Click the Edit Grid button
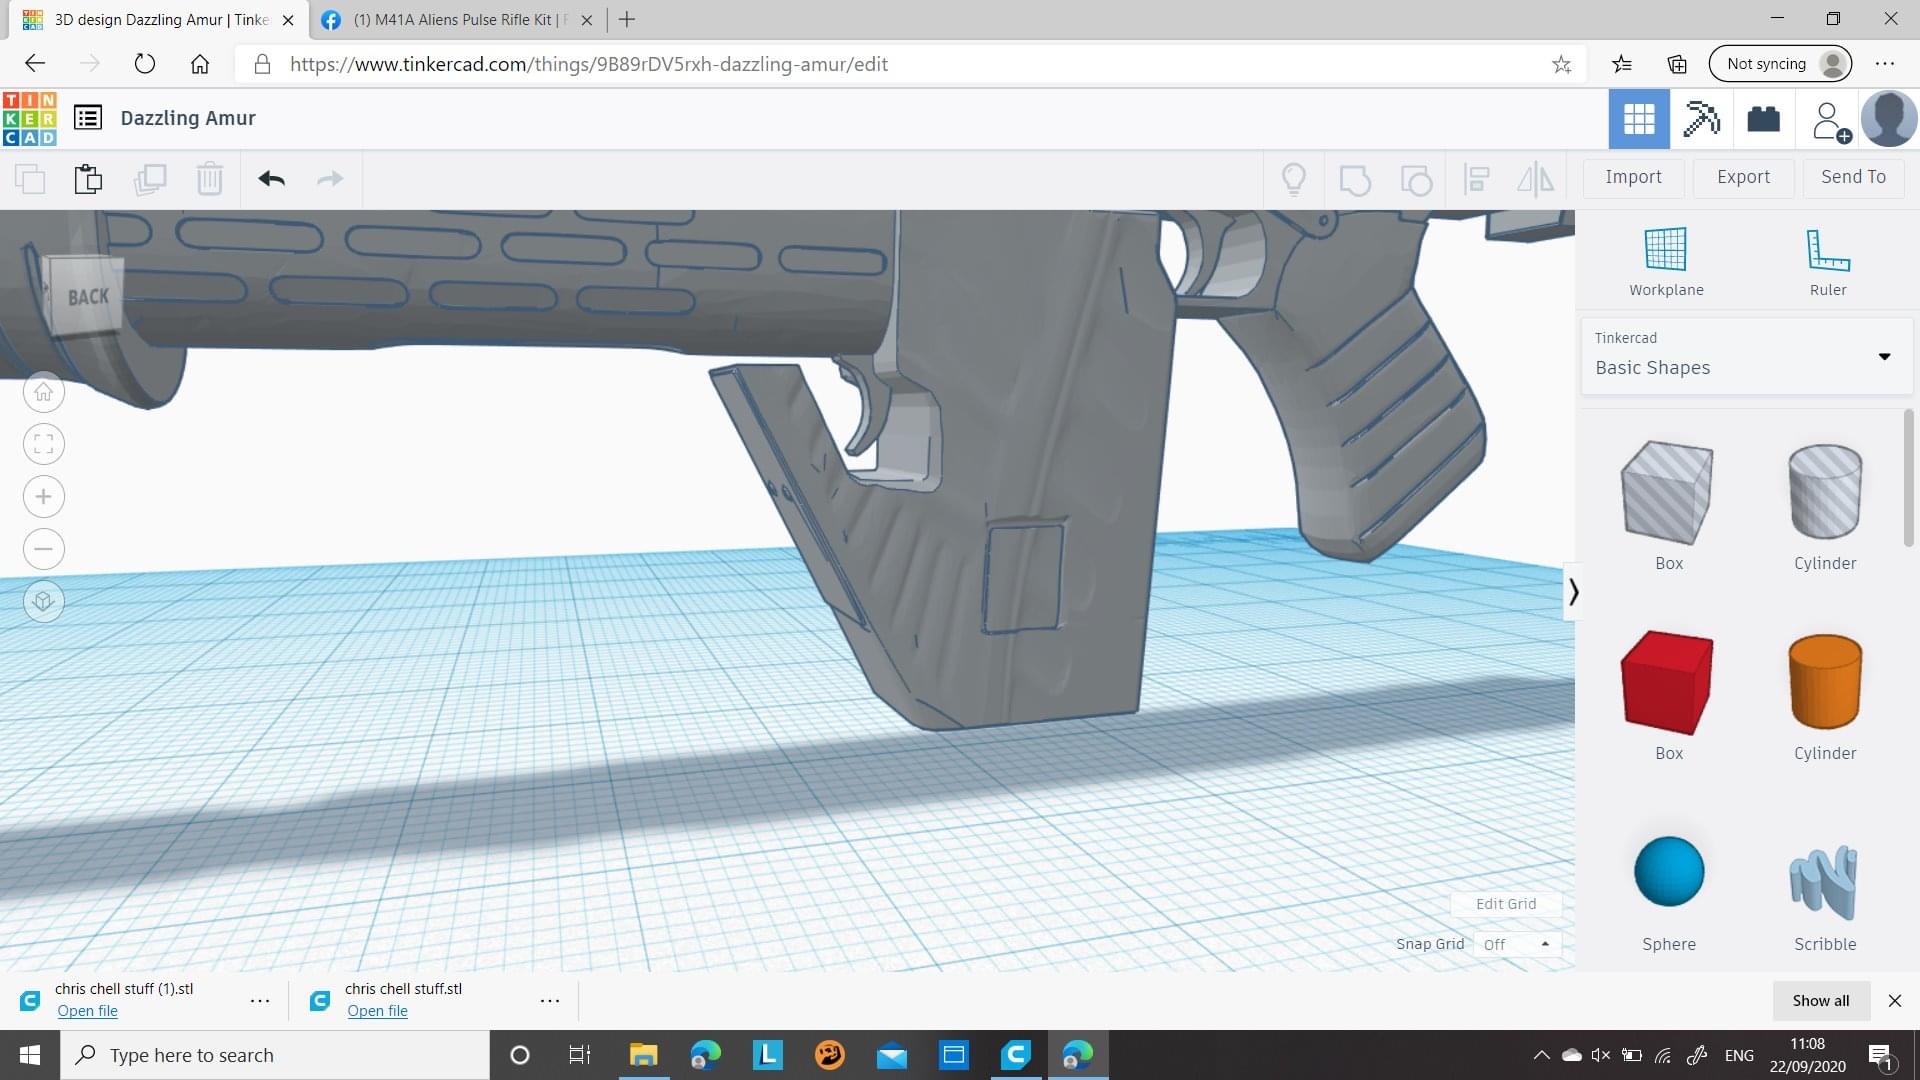Image resolution: width=1920 pixels, height=1080 pixels. 1506,904
